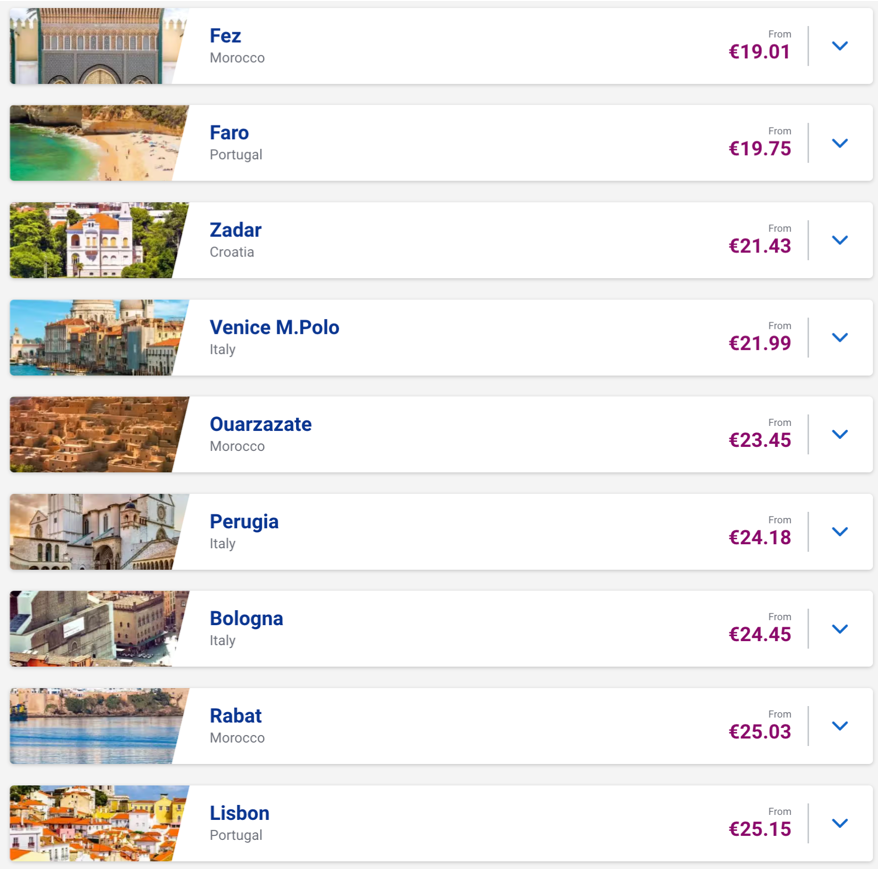Select the Perugia destination title
Viewport: 879px width, 869px height.
coord(244,521)
